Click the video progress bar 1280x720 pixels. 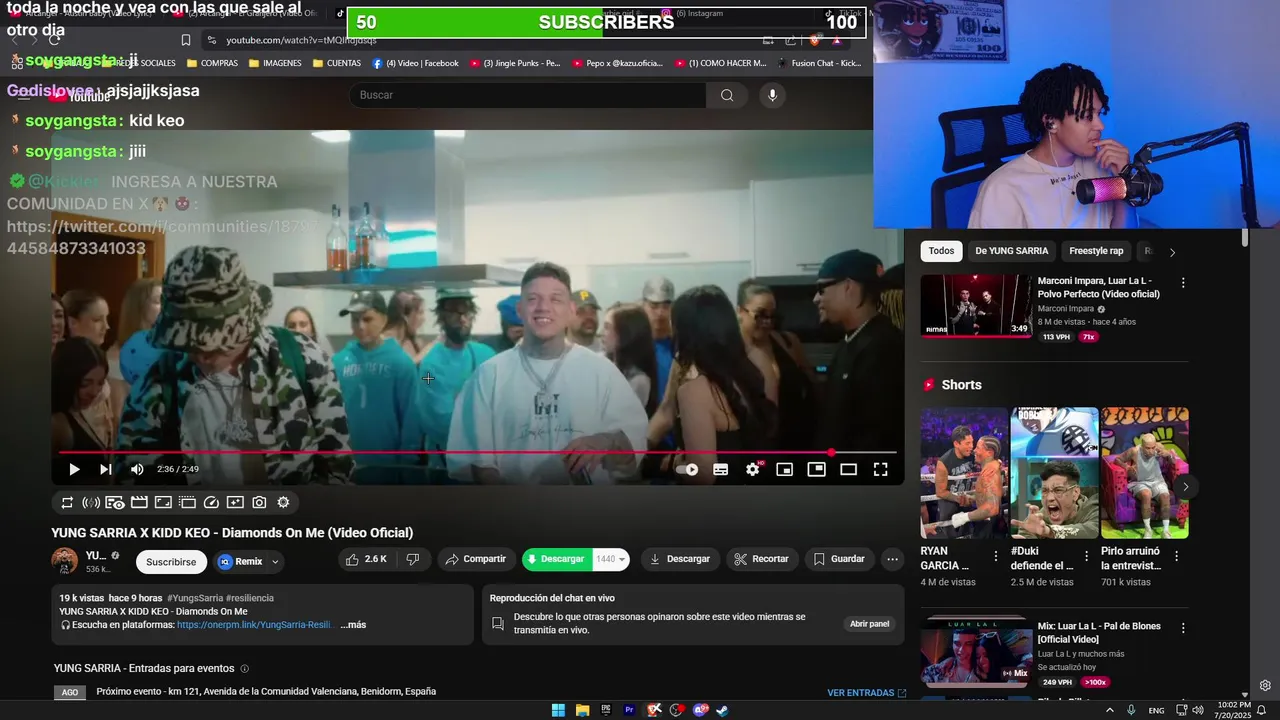coord(478,453)
